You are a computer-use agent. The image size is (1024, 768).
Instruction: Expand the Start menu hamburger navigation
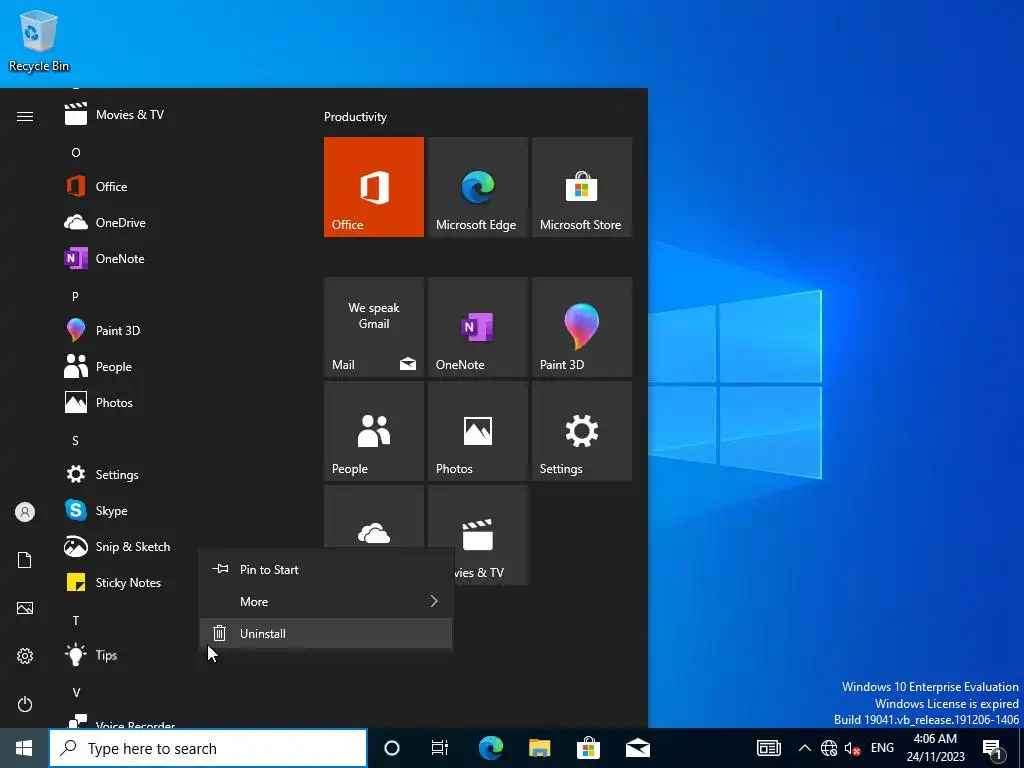click(x=25, y=116)
